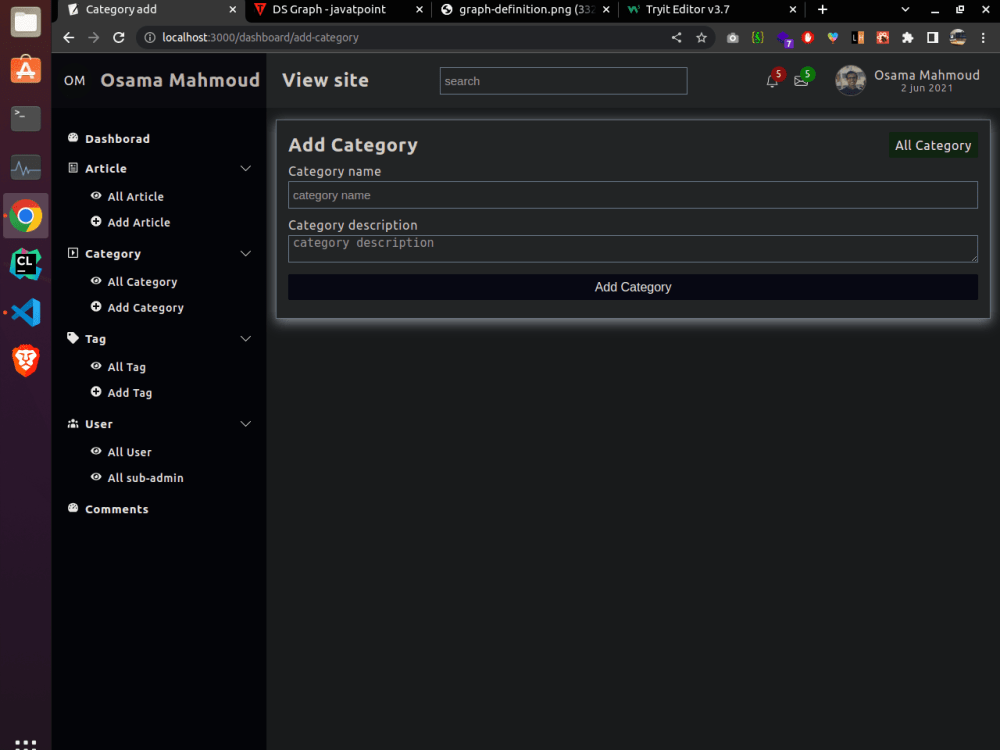Collapse the User section chevron
The width and height of the screenshot is (1000, 750).
pos(246,423)
